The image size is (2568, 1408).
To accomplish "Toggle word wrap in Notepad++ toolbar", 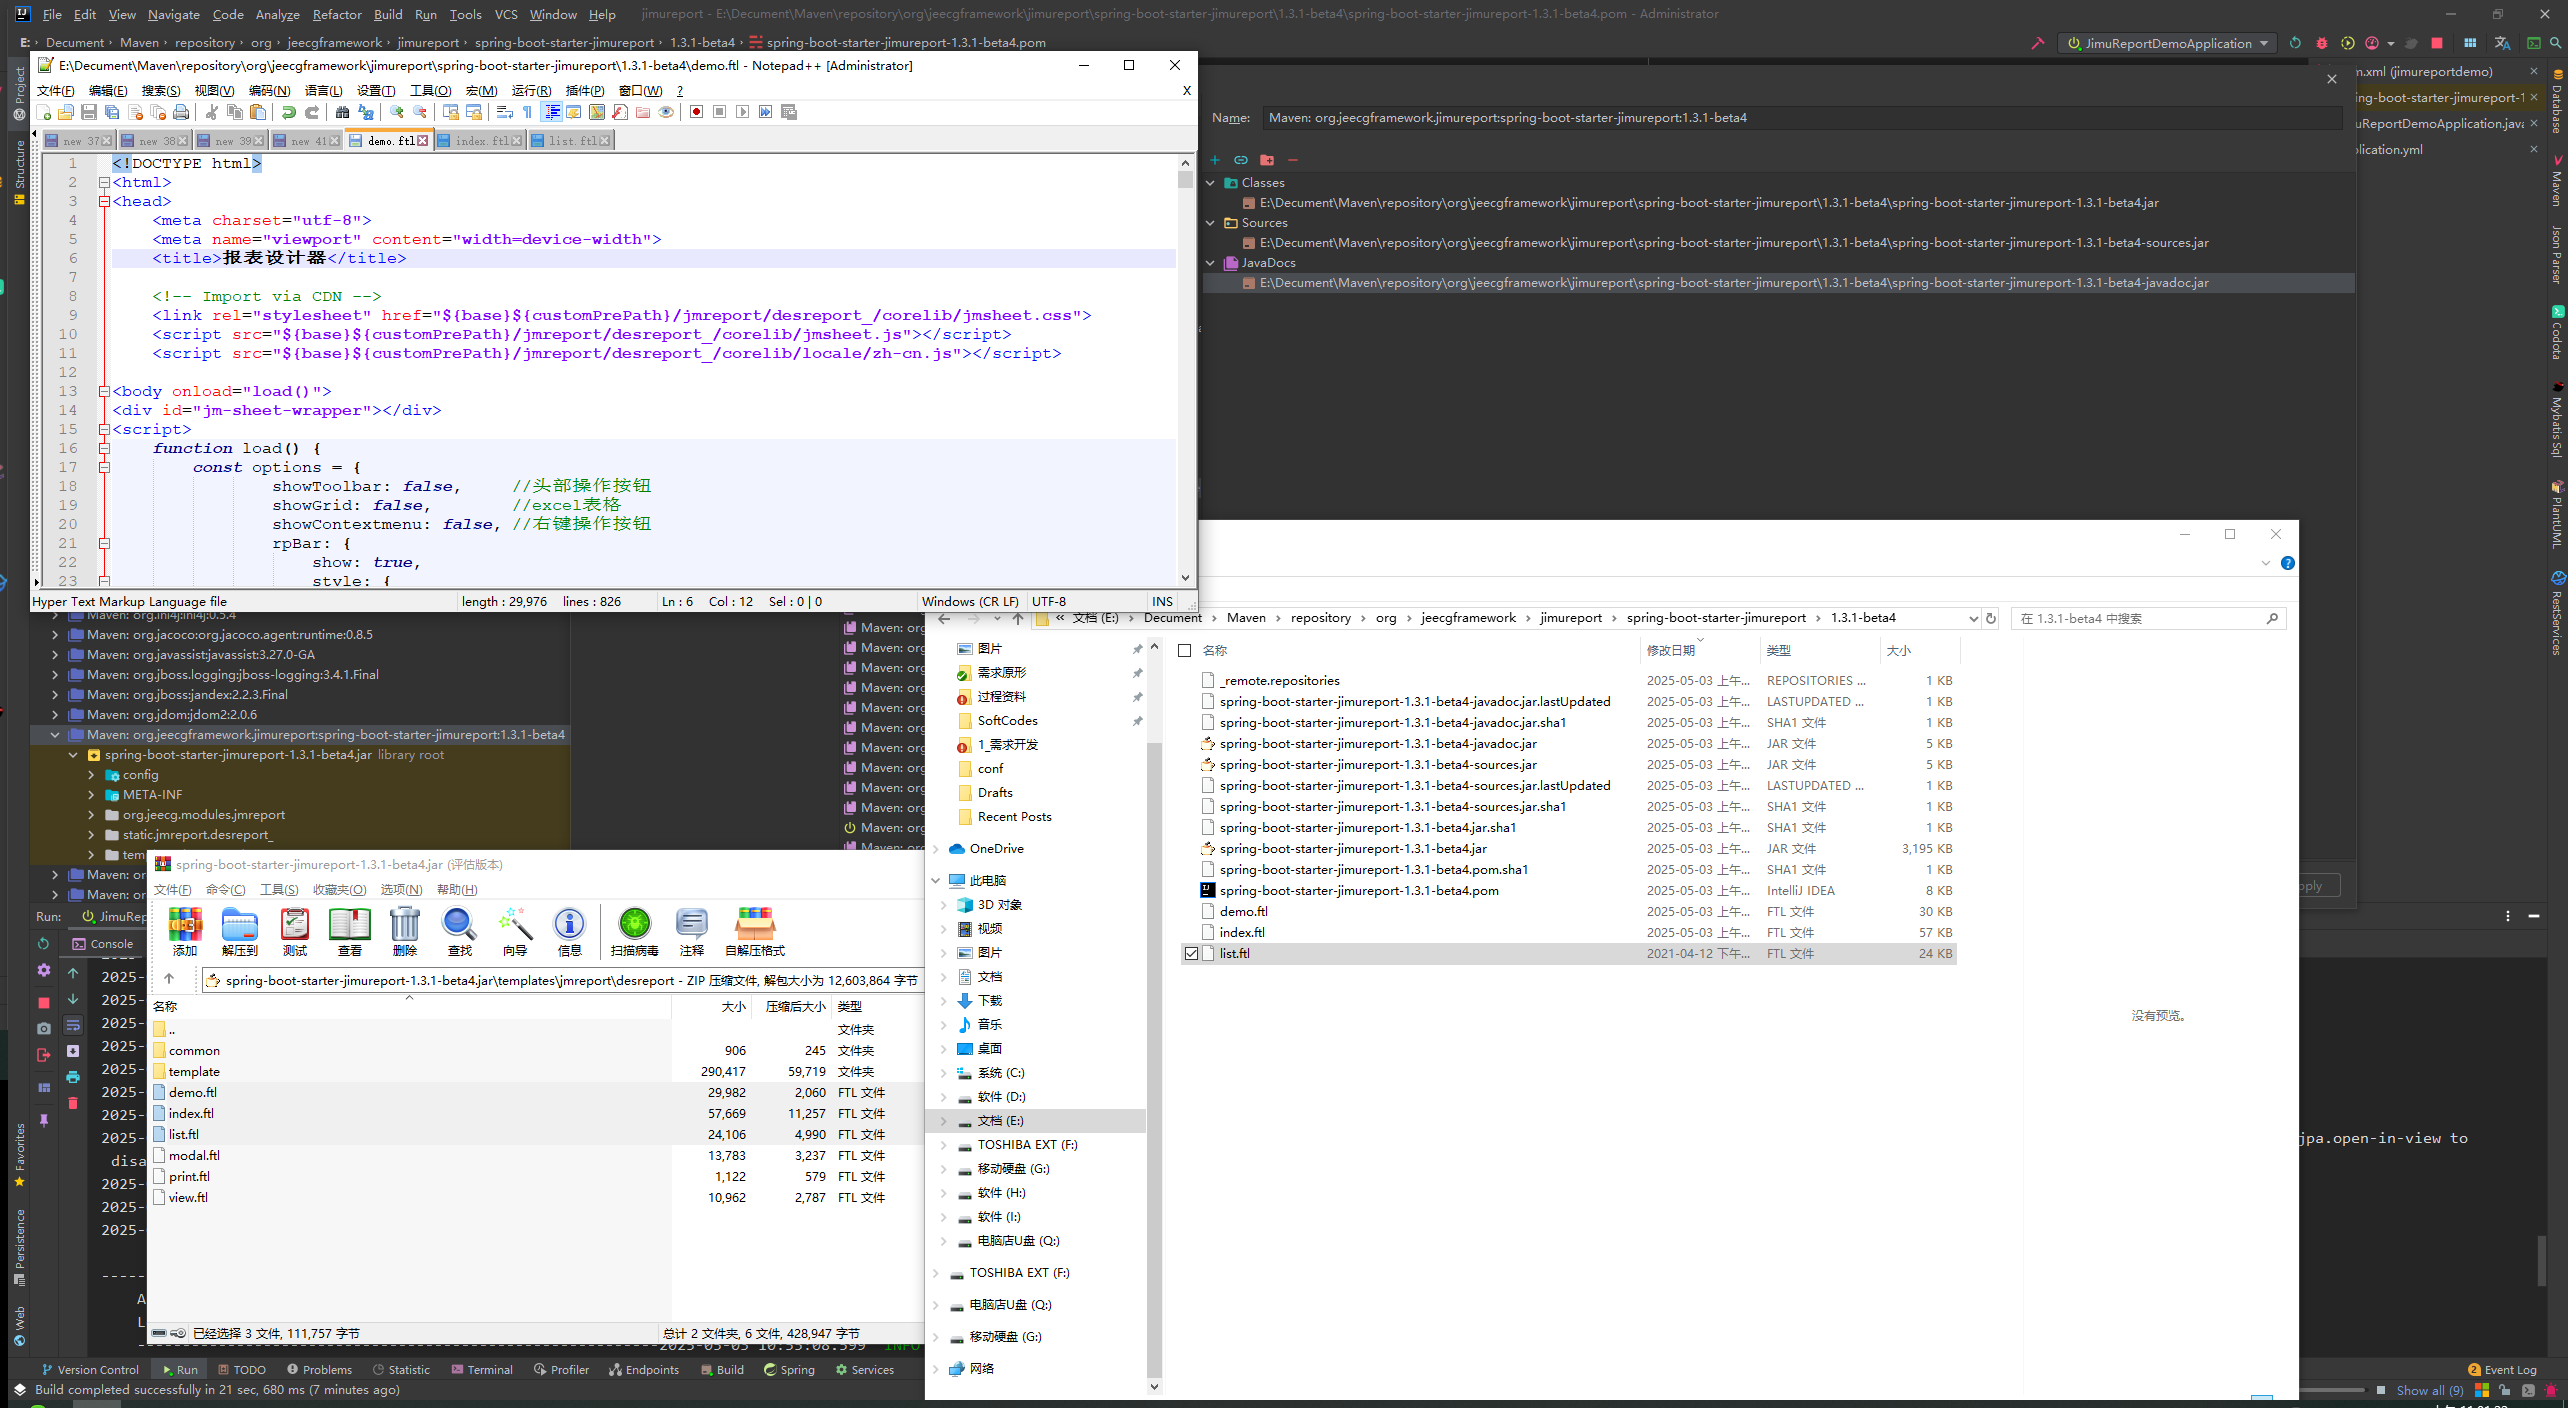I will point(504,112).
